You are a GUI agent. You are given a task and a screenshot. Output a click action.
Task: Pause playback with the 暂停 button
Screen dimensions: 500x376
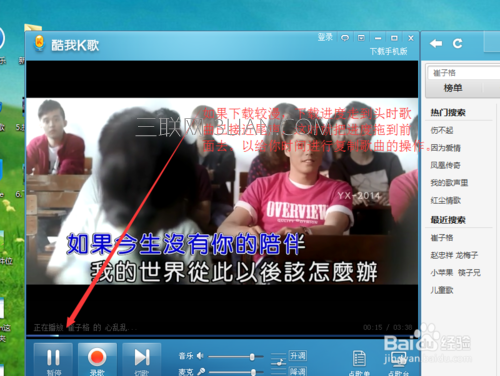[x=53, y=360]
